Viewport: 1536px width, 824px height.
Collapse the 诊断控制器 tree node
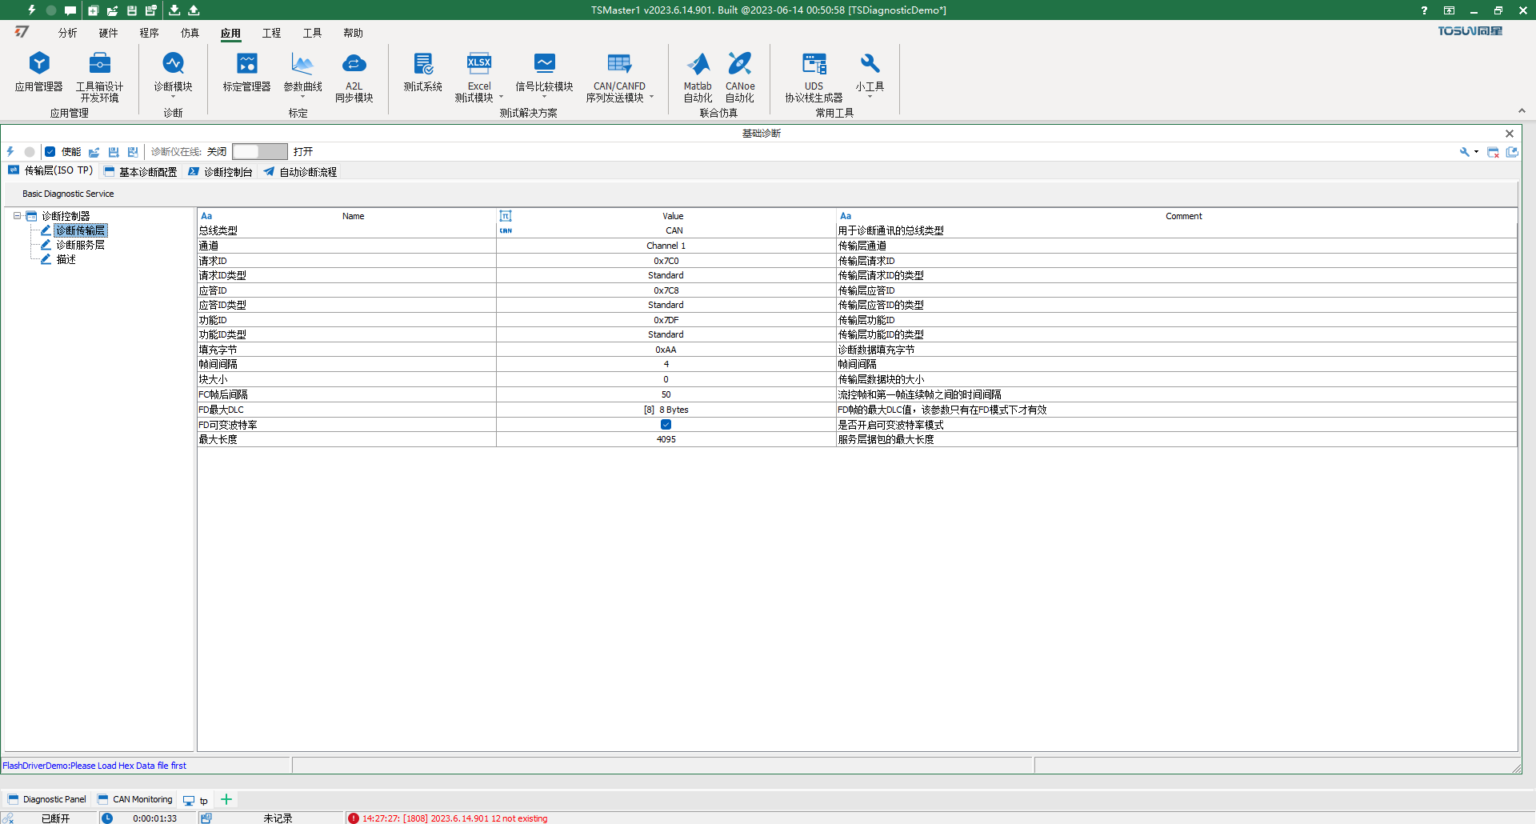19,215
